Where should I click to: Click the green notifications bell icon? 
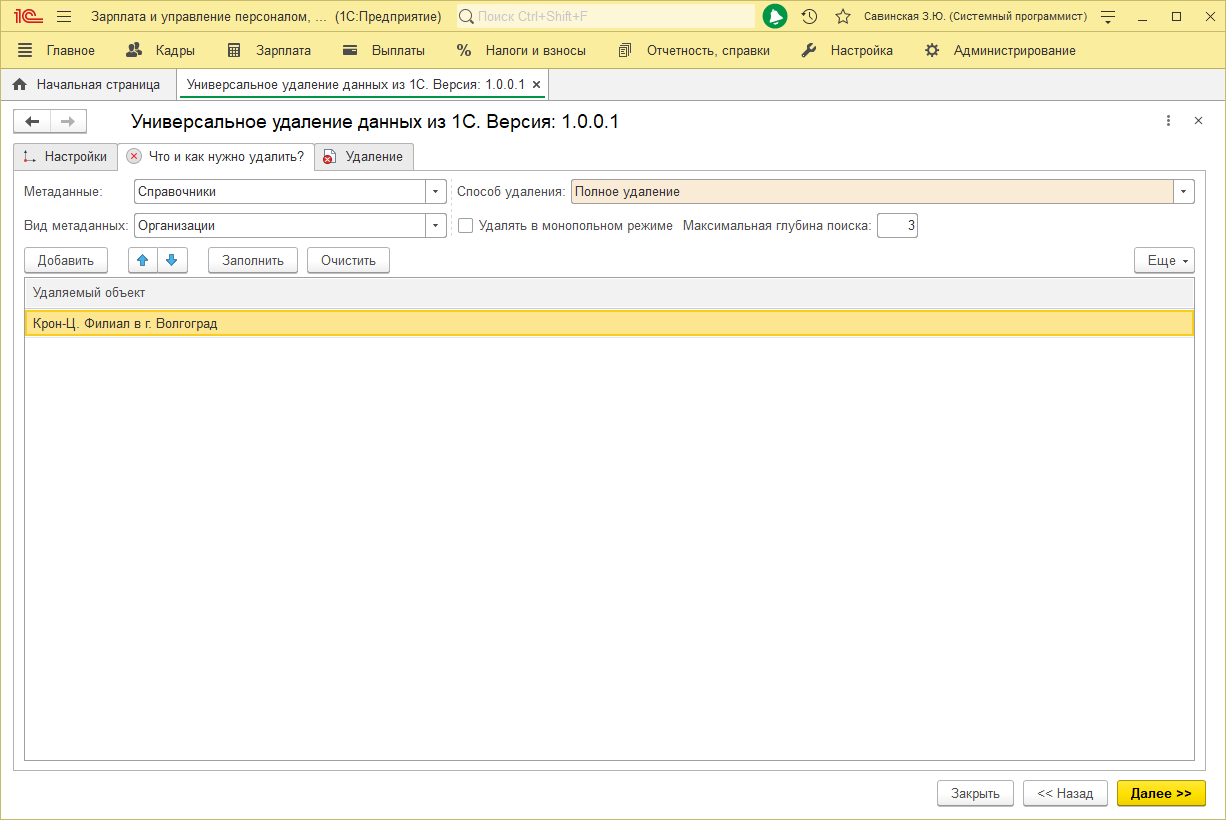pyautogui.click(x=774, y=17)
